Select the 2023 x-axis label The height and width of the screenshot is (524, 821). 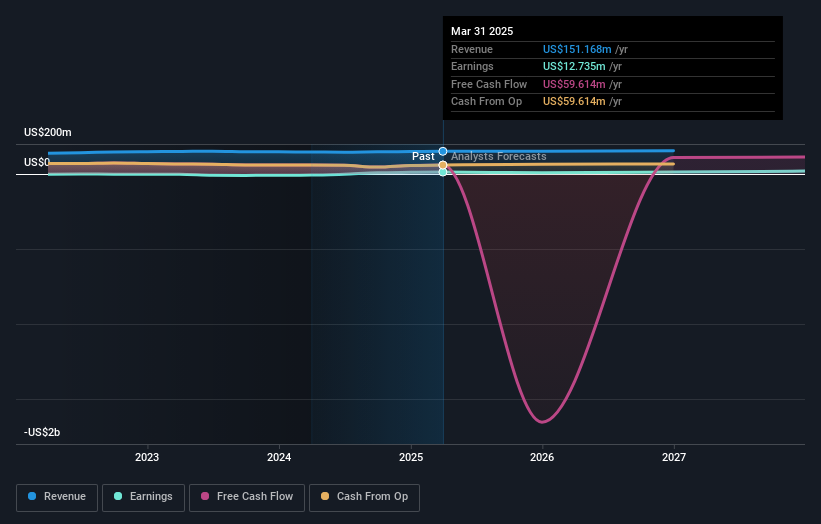(x=147, y=457)
